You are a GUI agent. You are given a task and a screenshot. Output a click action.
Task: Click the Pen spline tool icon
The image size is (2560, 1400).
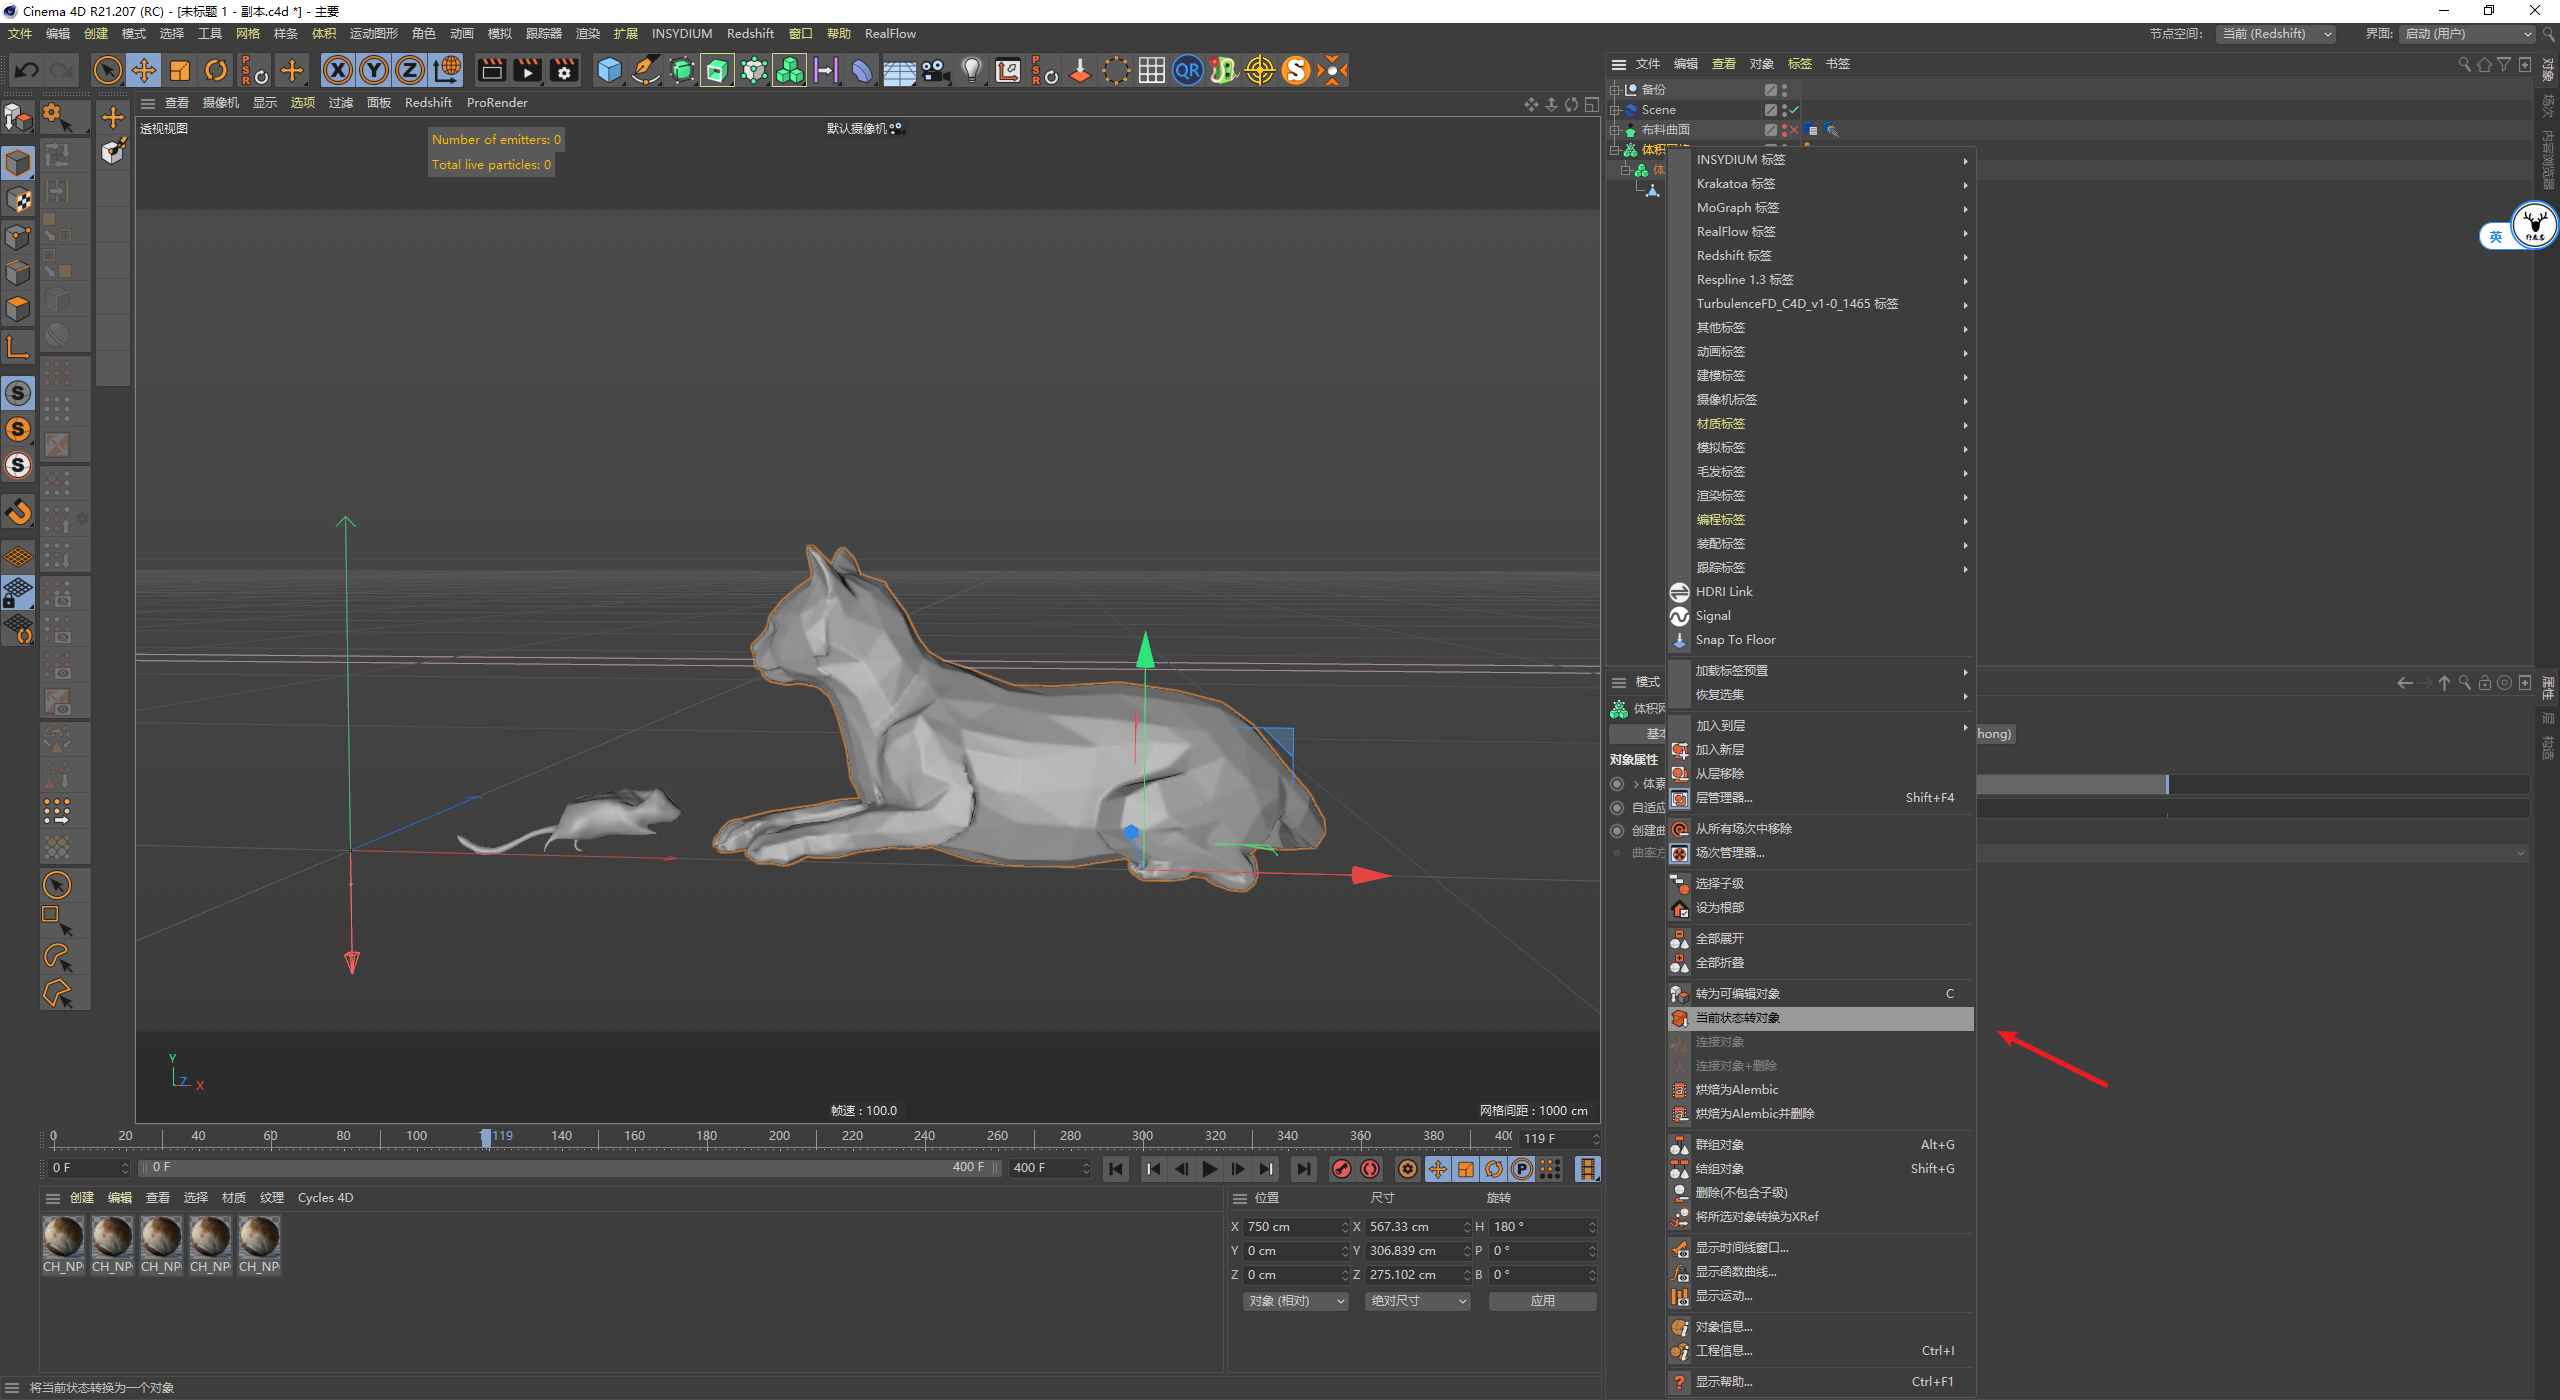click(646, 70)
